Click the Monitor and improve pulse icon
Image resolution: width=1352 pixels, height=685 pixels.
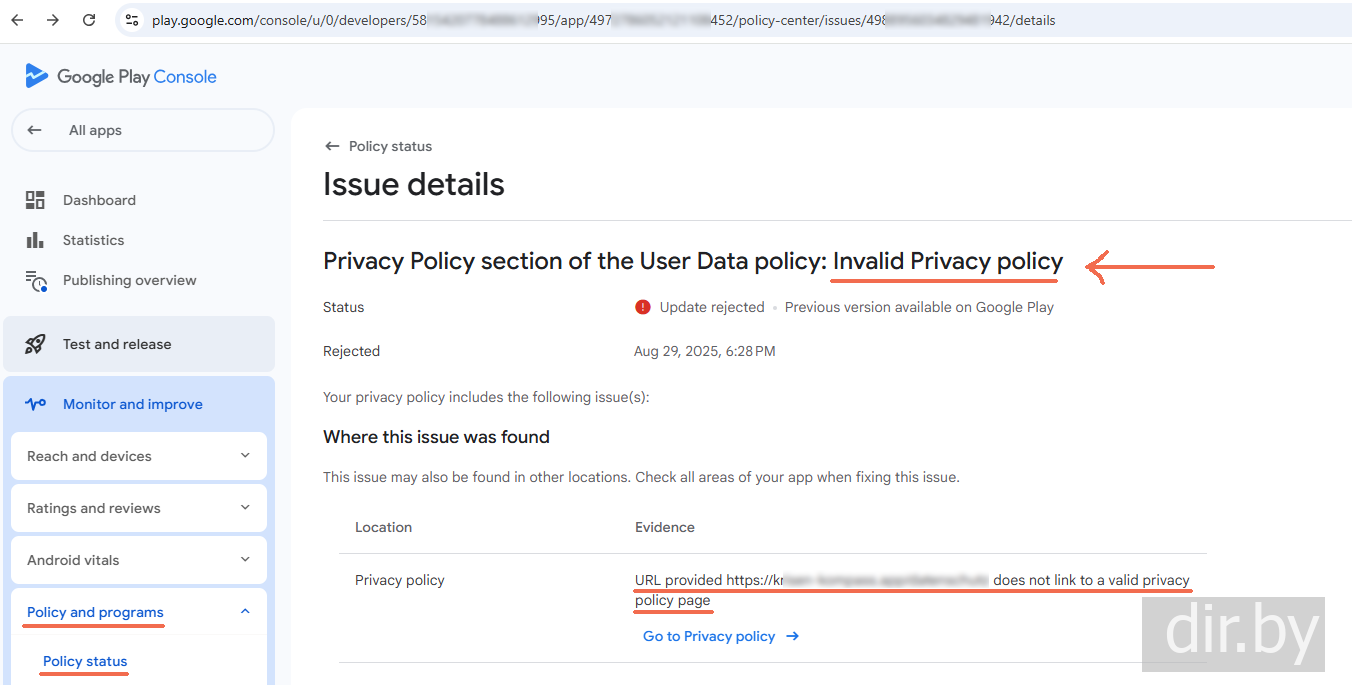(36, 404)
